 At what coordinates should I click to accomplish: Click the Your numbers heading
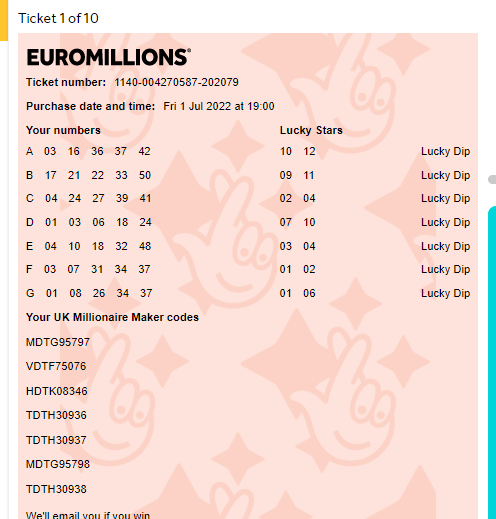[x=63, y=130]
